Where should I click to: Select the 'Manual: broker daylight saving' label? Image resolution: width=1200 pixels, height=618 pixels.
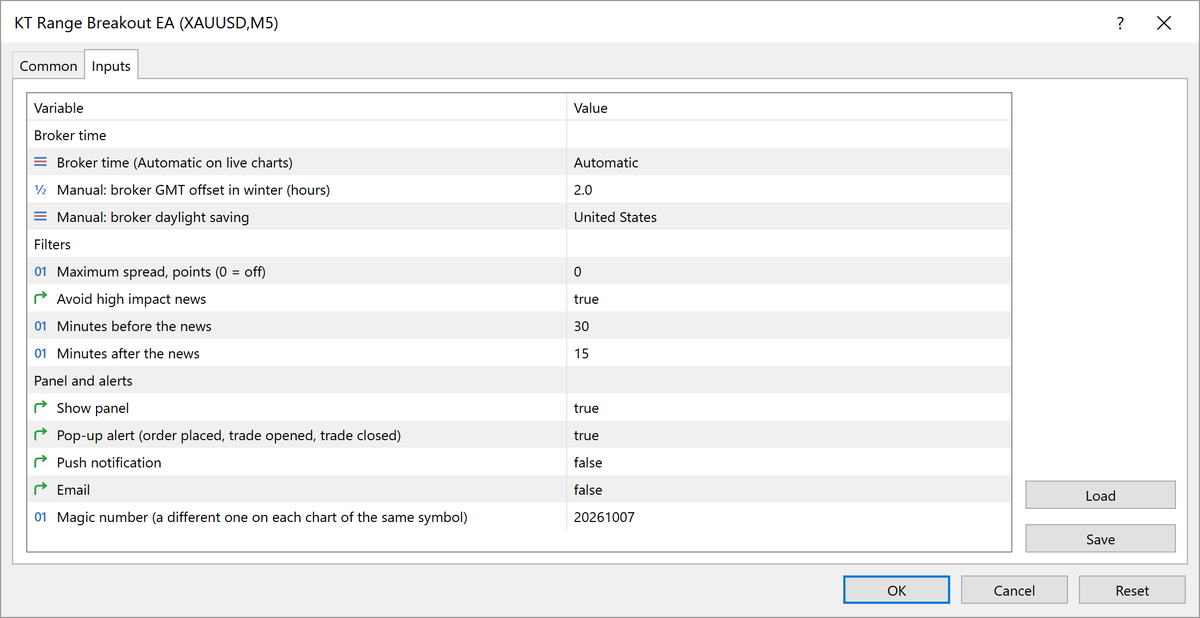click(x=153, y=217)
